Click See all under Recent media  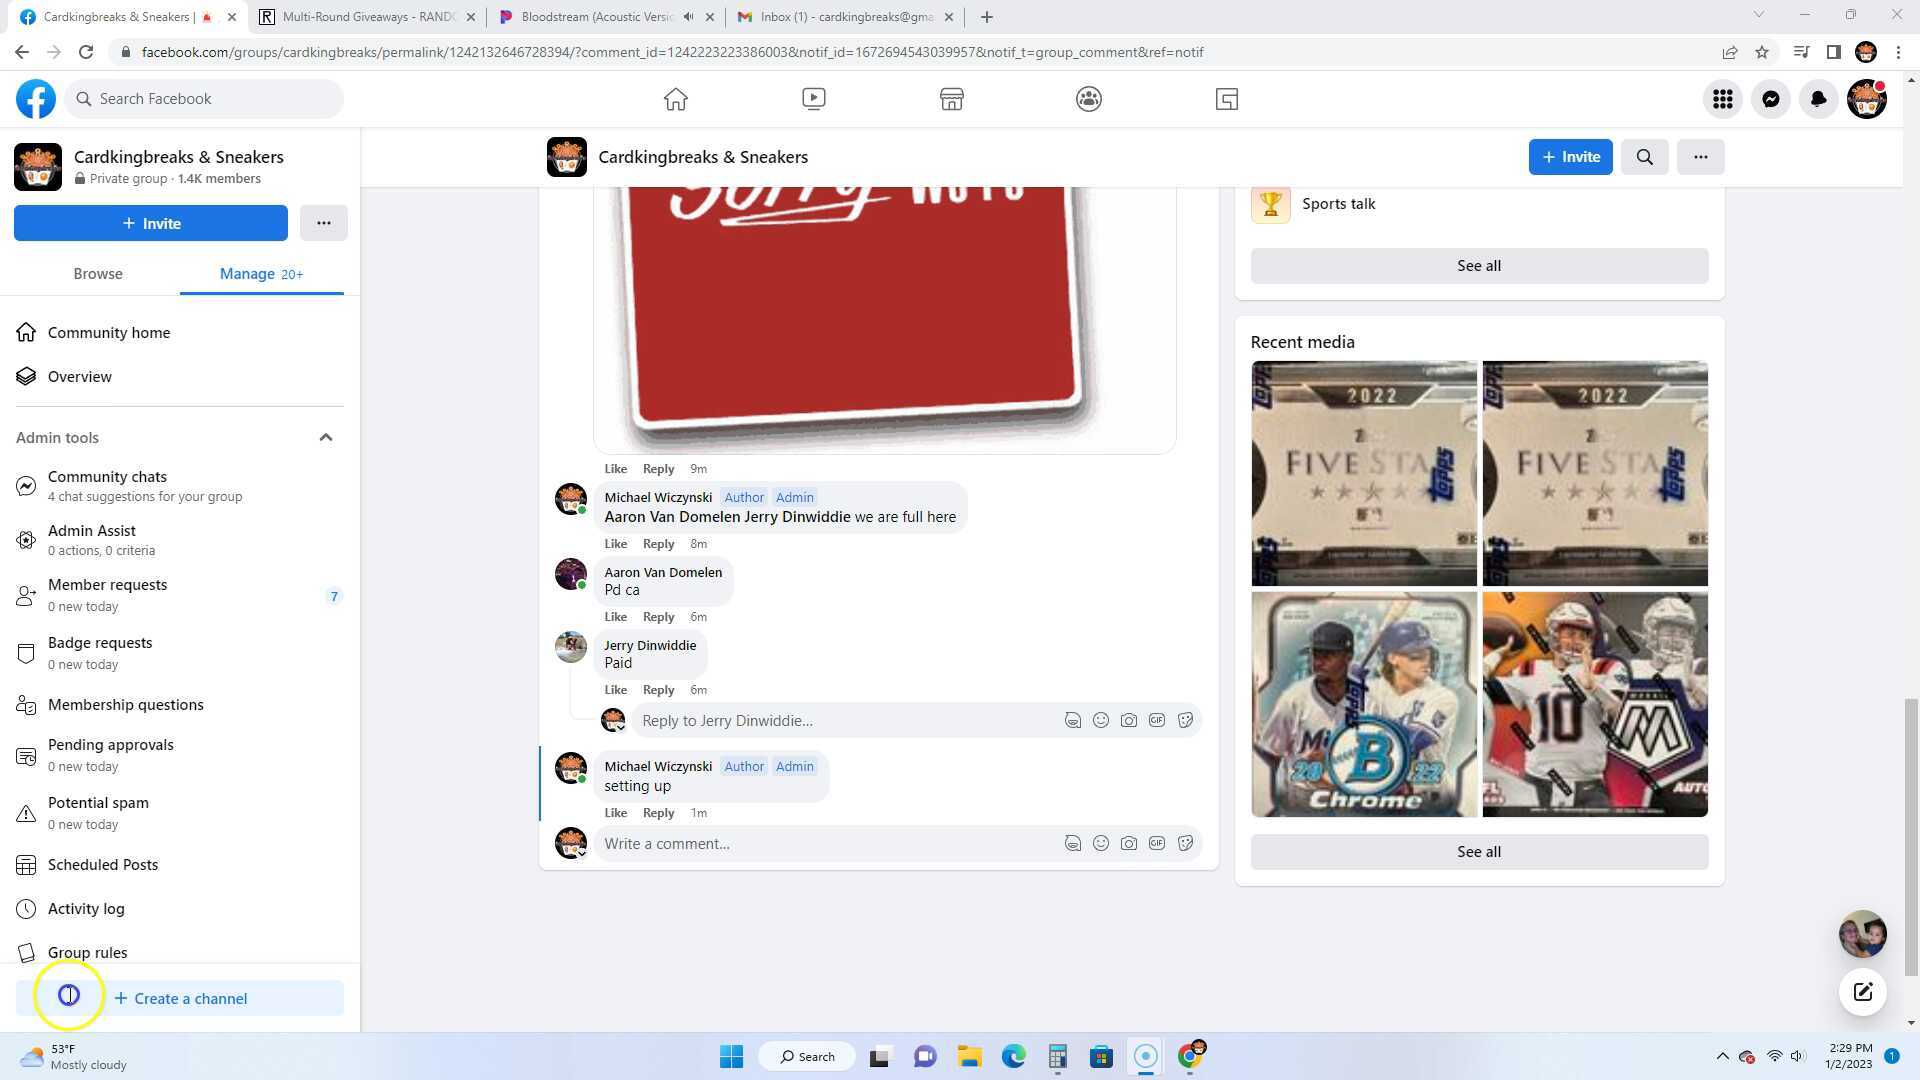(x=1478, y=852)
